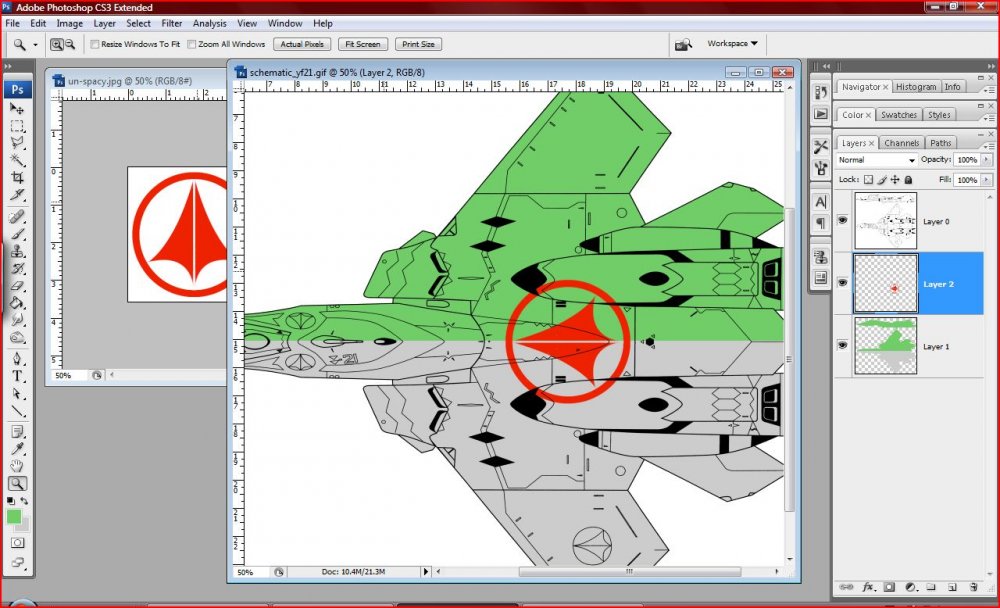The height and width of the screenshot is (608, 1000).
Task: Enable Resize Windows To Fit checkbox
Action: tap(95, 45)
